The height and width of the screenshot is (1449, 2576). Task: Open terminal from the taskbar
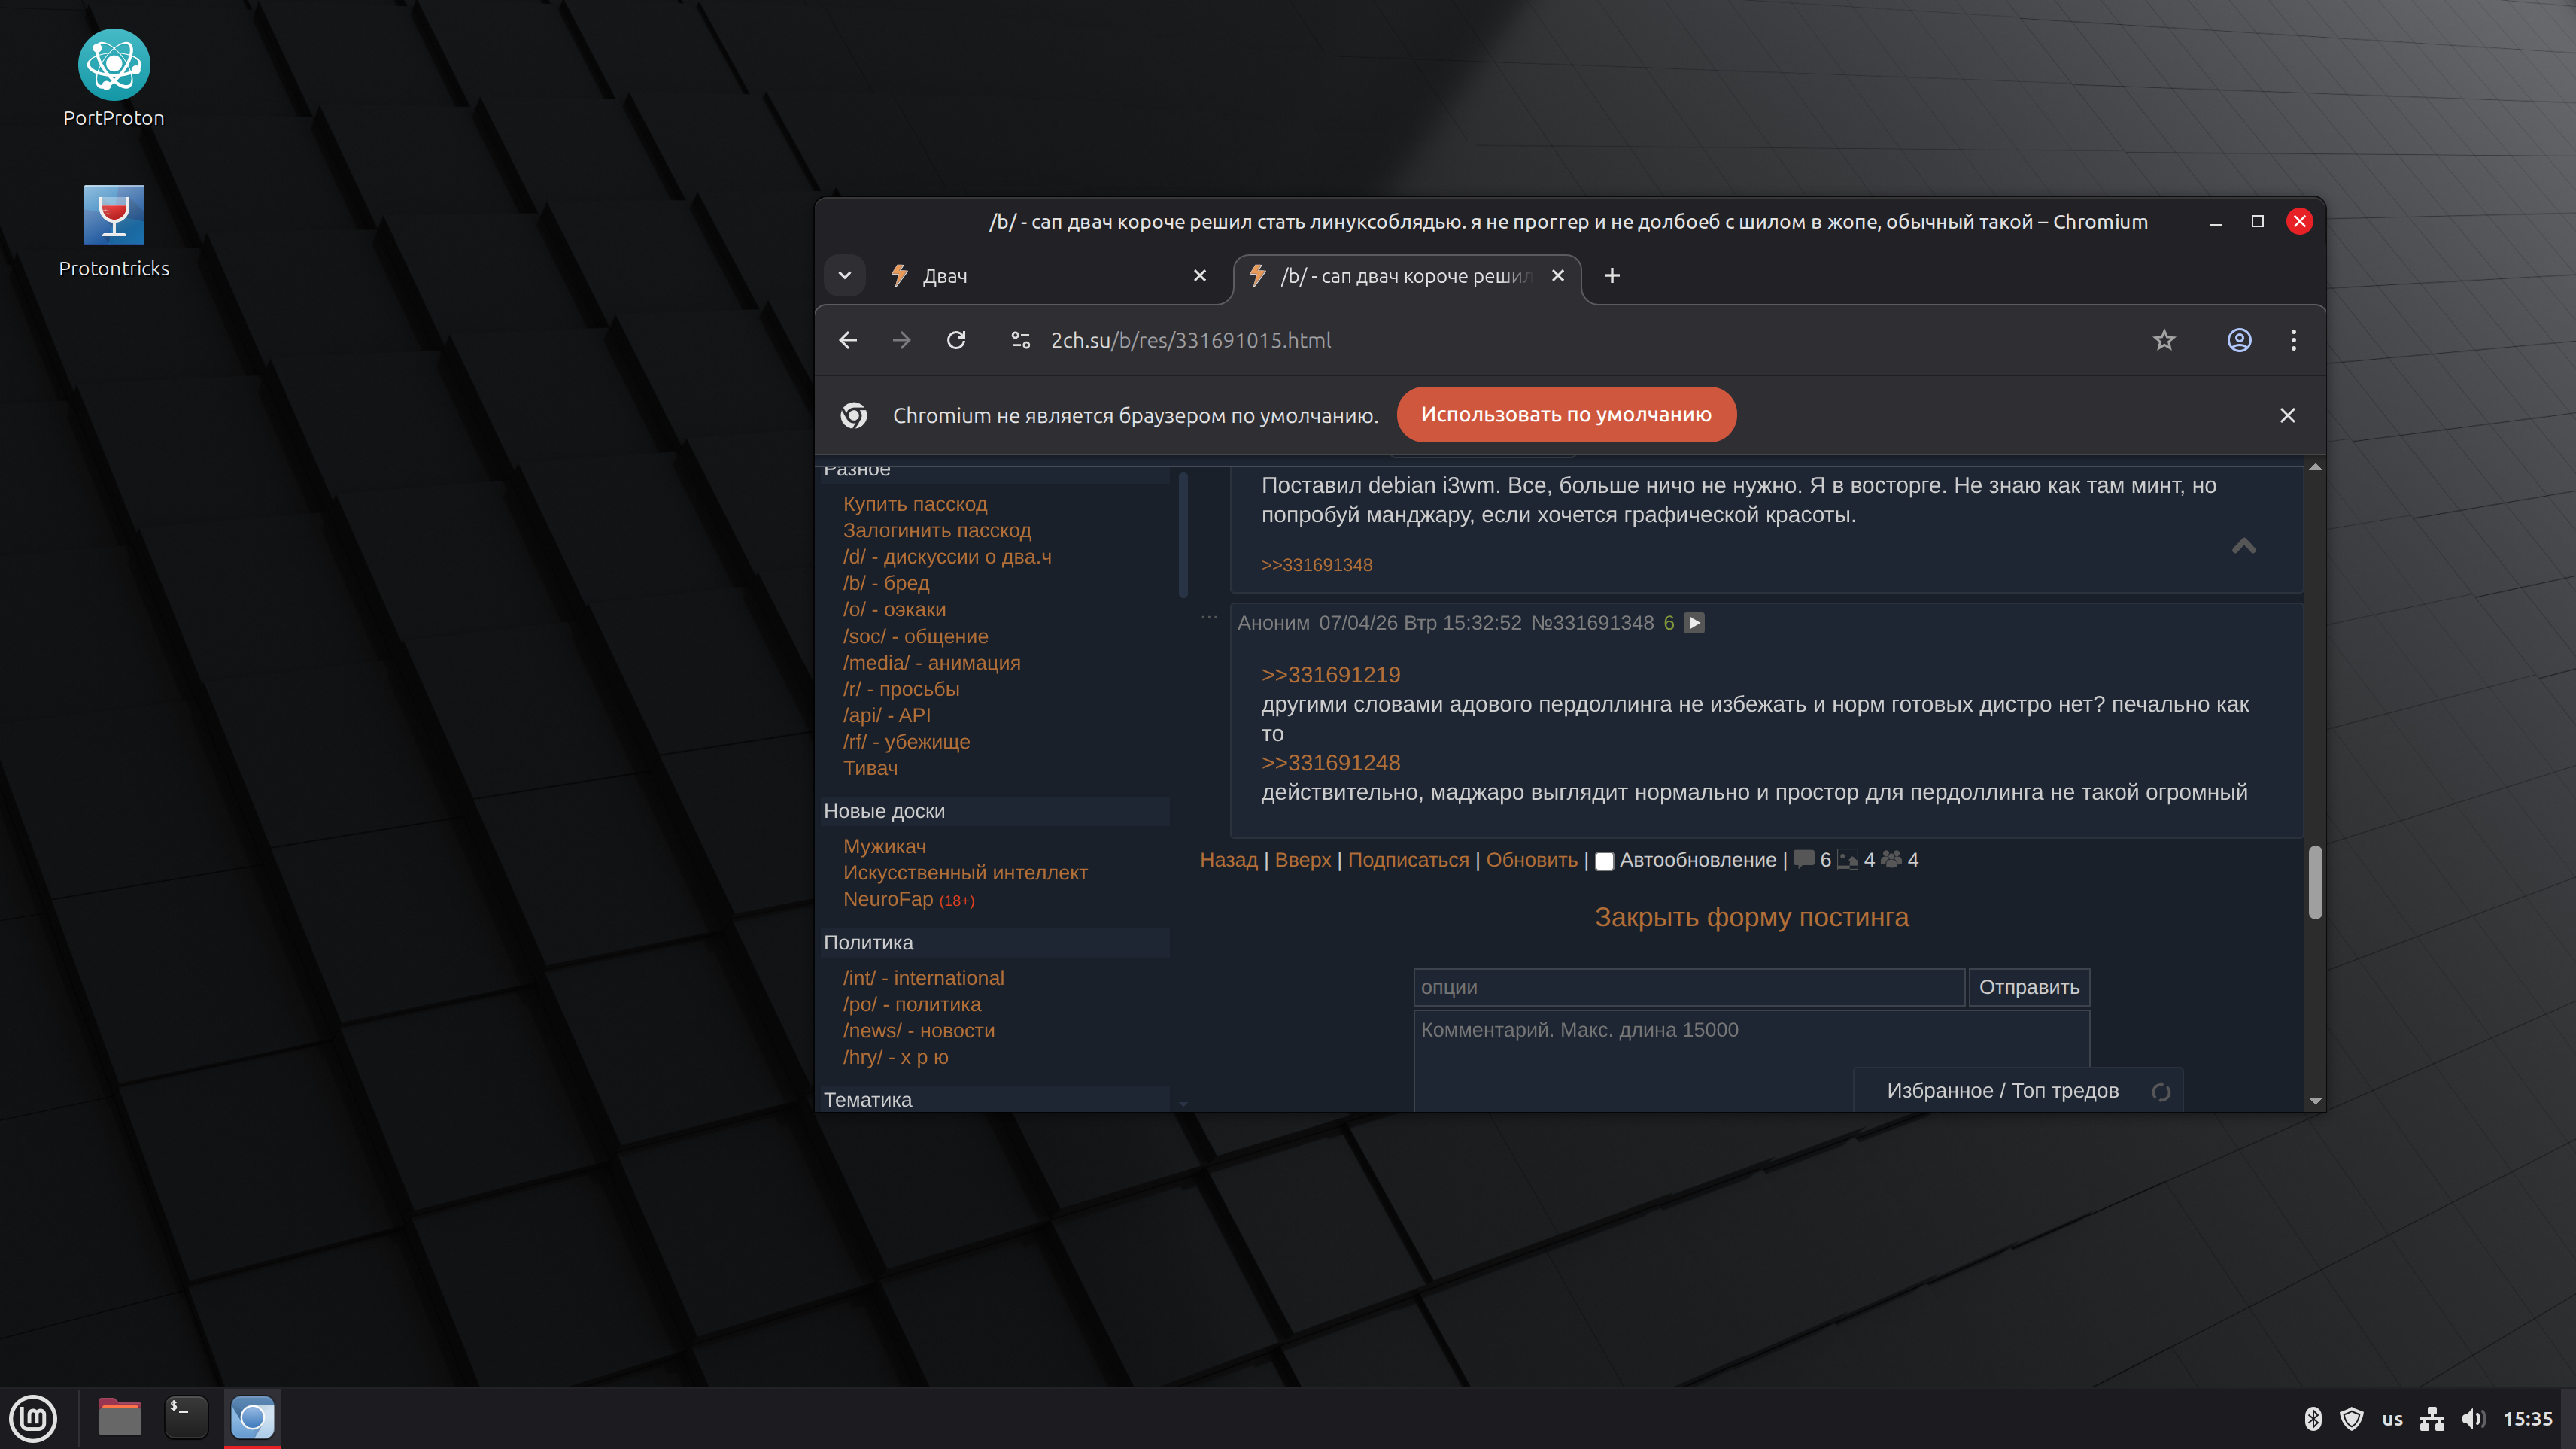[186, 1417]
